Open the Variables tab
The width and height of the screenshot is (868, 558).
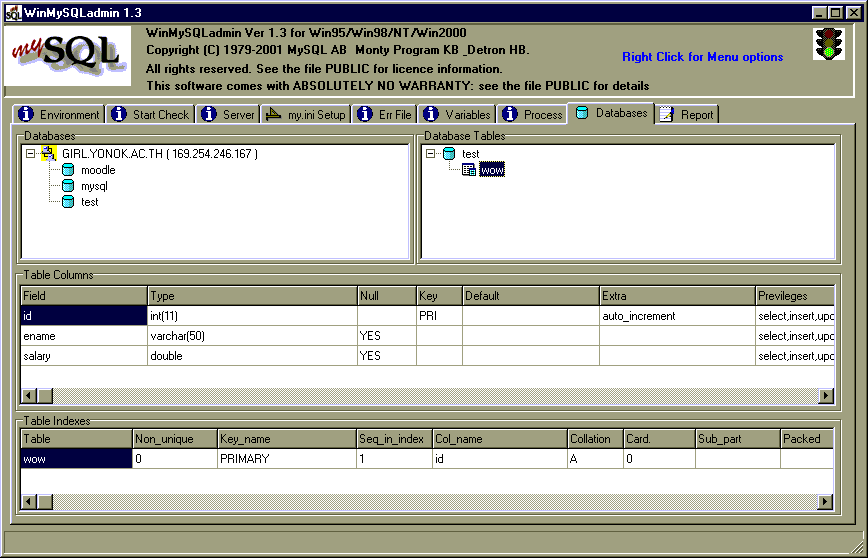[457, 115]
